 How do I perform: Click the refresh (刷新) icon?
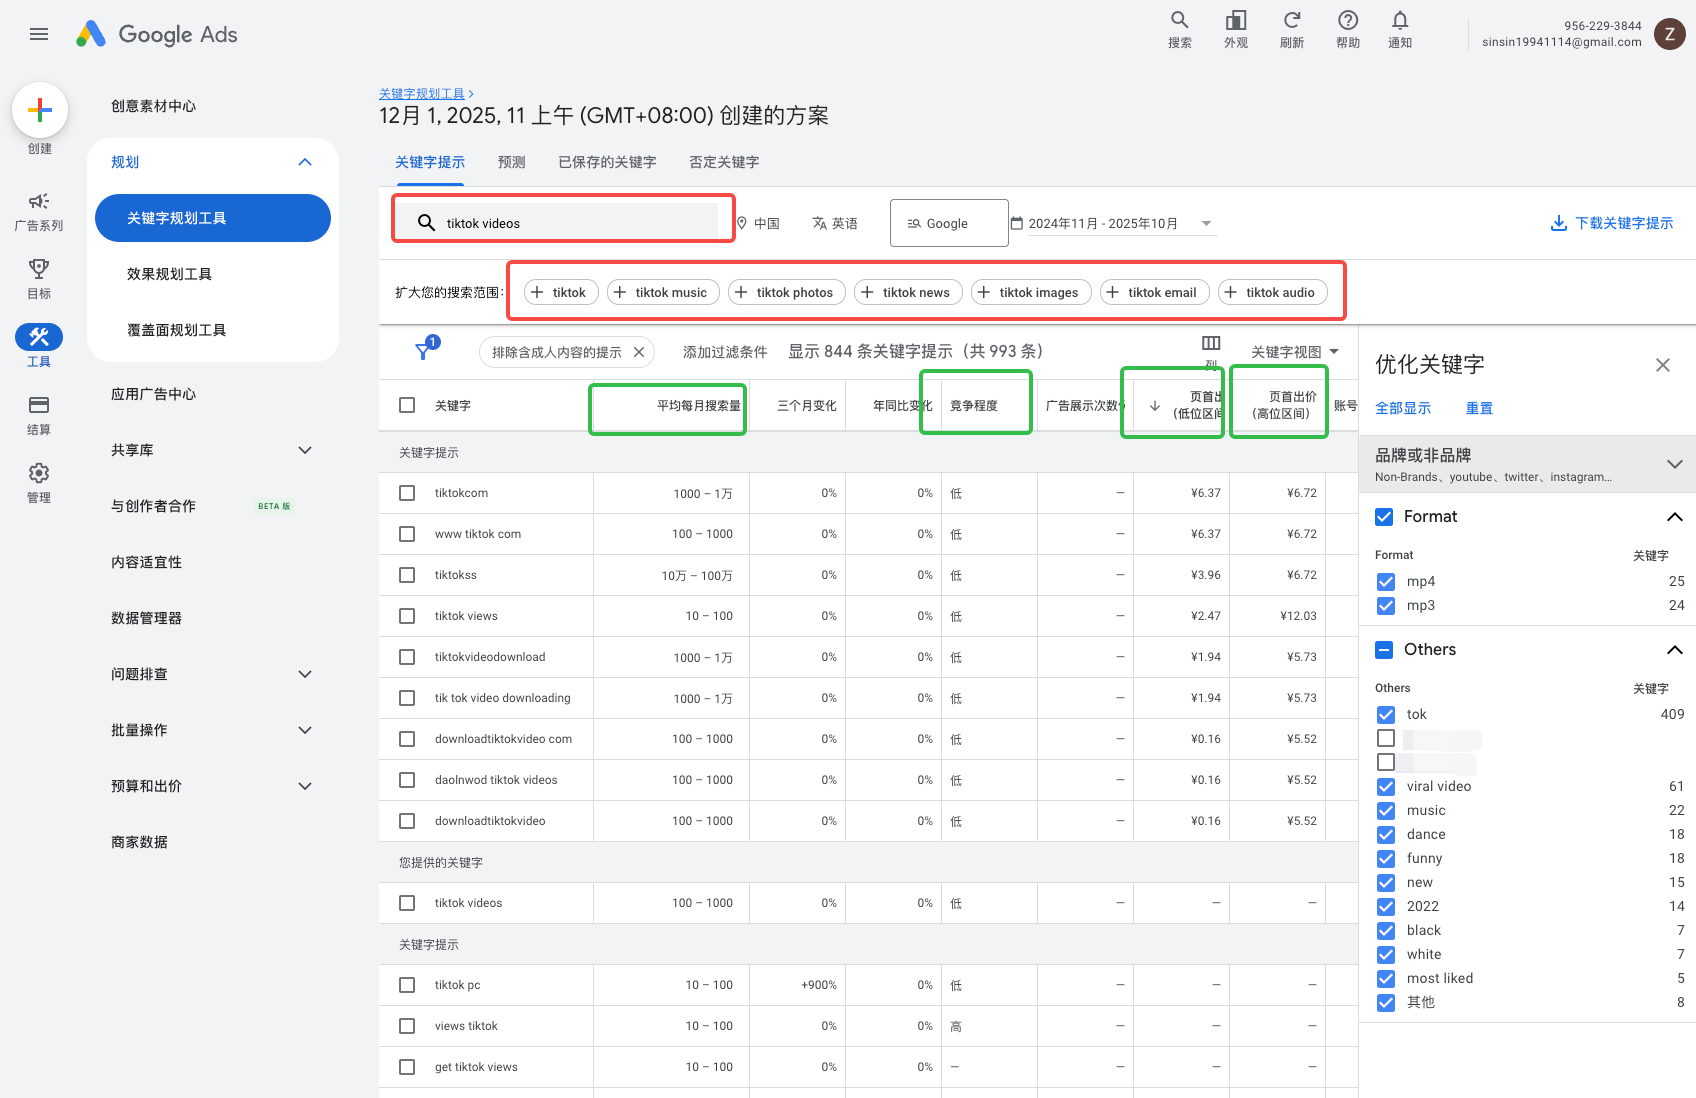click(x=1292, y=29)
